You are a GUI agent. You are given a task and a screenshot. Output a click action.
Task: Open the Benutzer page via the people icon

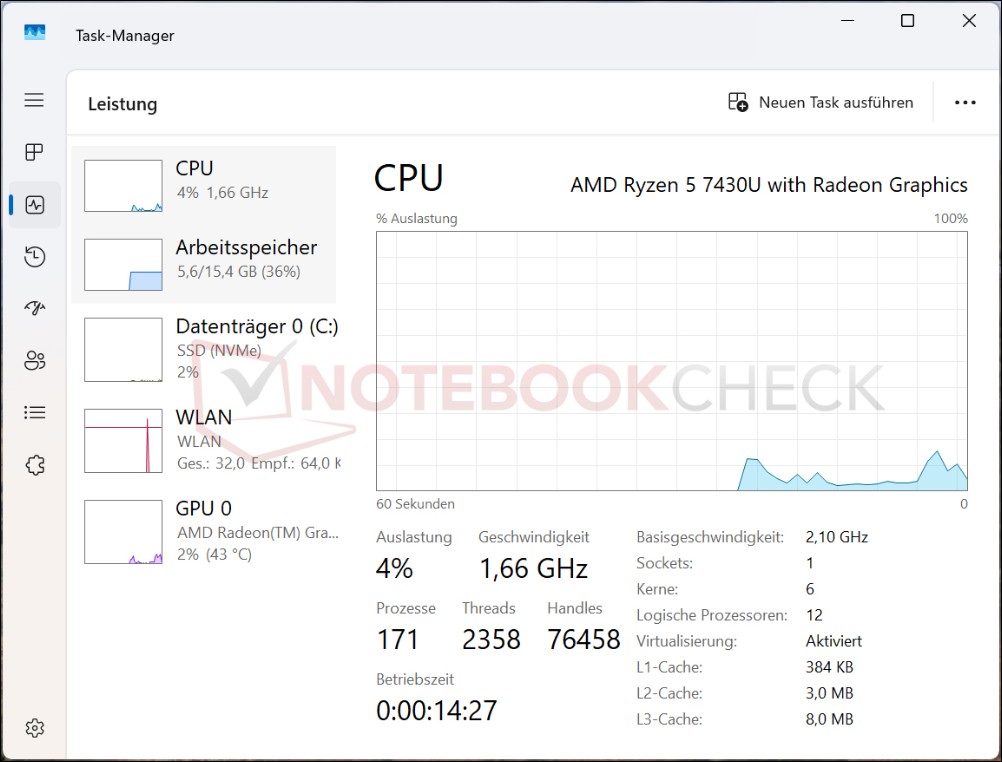tap(34, 361)
